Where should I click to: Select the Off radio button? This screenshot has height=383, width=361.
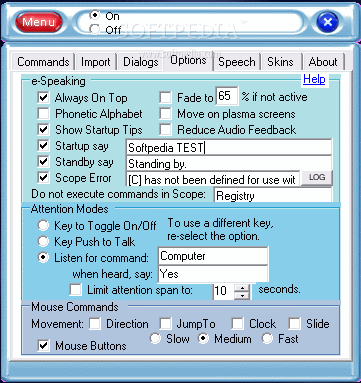coord(95,29)
